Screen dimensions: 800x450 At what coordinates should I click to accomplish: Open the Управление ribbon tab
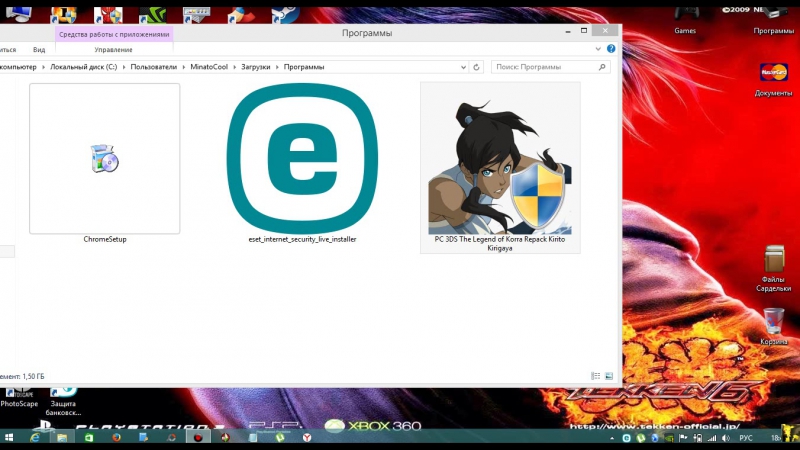113,49
